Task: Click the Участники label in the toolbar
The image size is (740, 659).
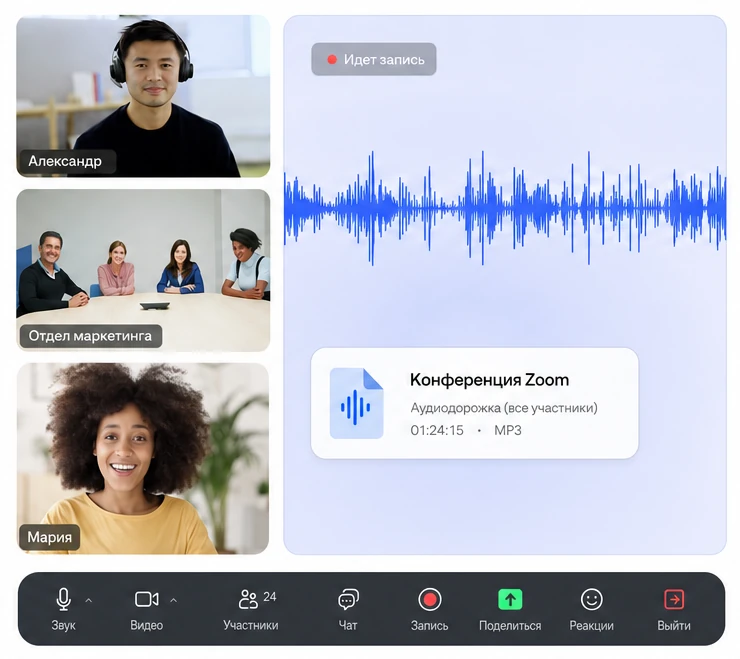Action: pos(251,625)
